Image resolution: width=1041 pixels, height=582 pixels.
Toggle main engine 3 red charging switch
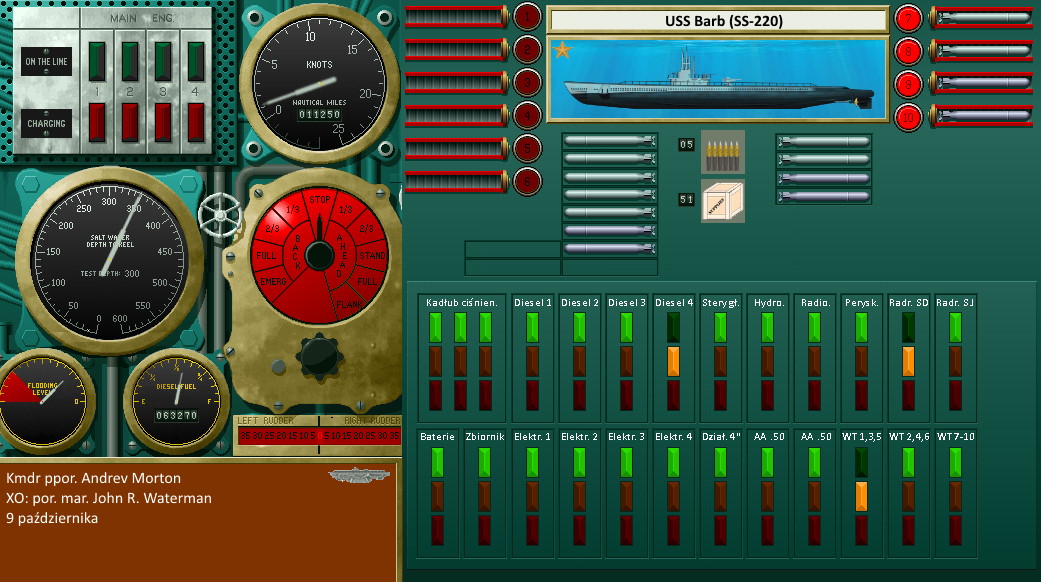pyautogui.click(x=163, y=122)
